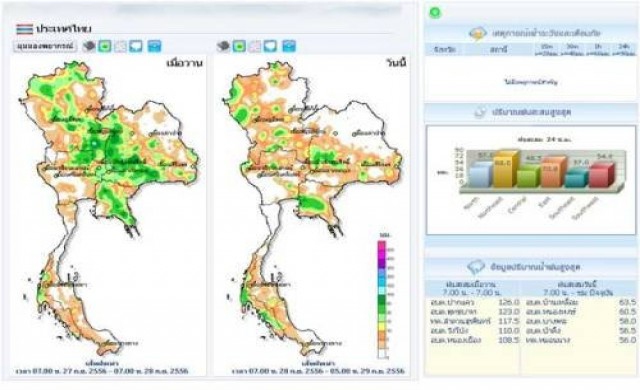This screenshot has width=640, height=390.
Task: Select the green rain map icon, left toolbar
Action: tap(105, 46)
